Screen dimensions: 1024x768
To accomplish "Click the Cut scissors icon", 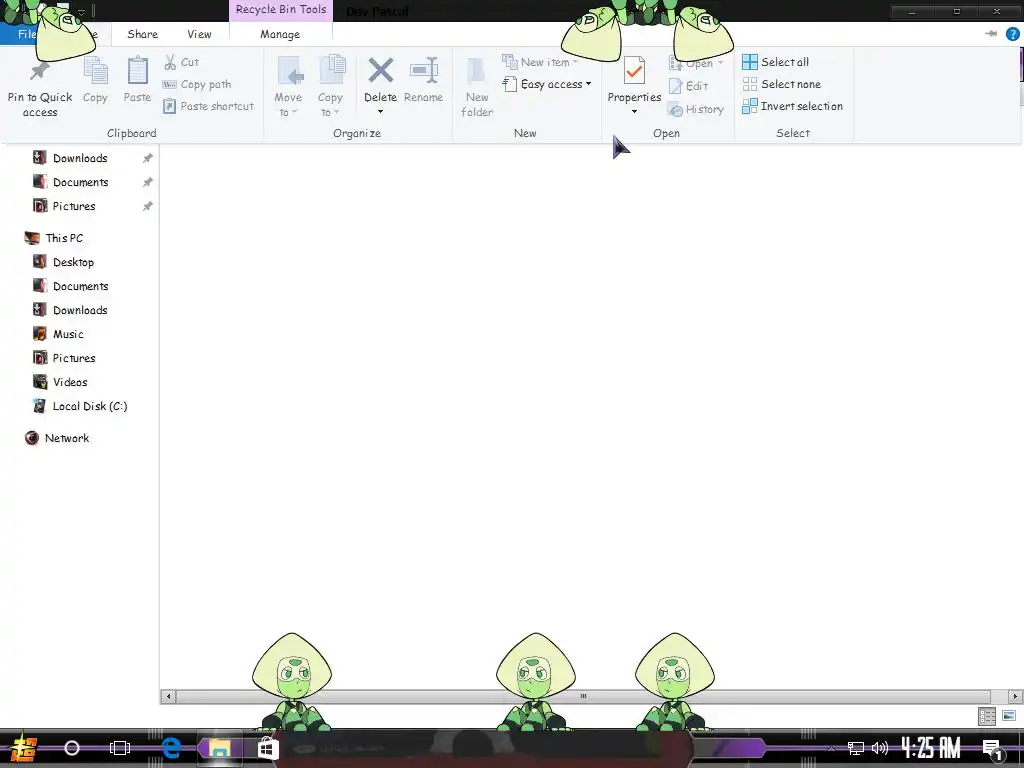I will 170,62.
